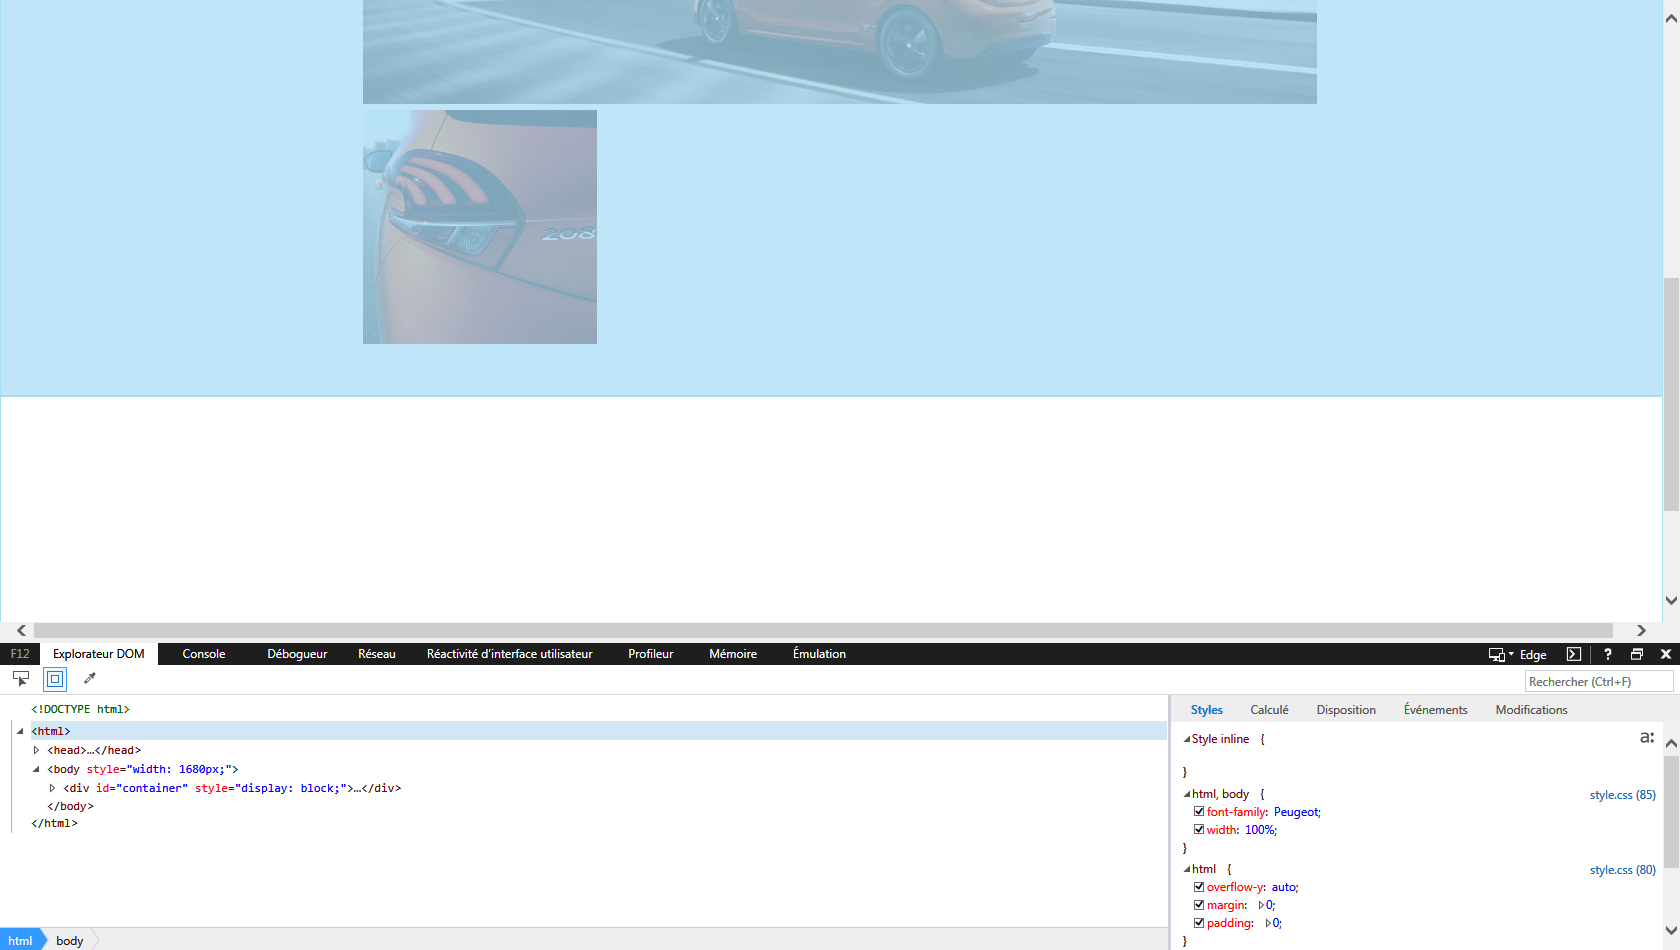Open Réactivité d'interface utilisateur tab
Screen dimensions: 1680x950
point(510,654)
